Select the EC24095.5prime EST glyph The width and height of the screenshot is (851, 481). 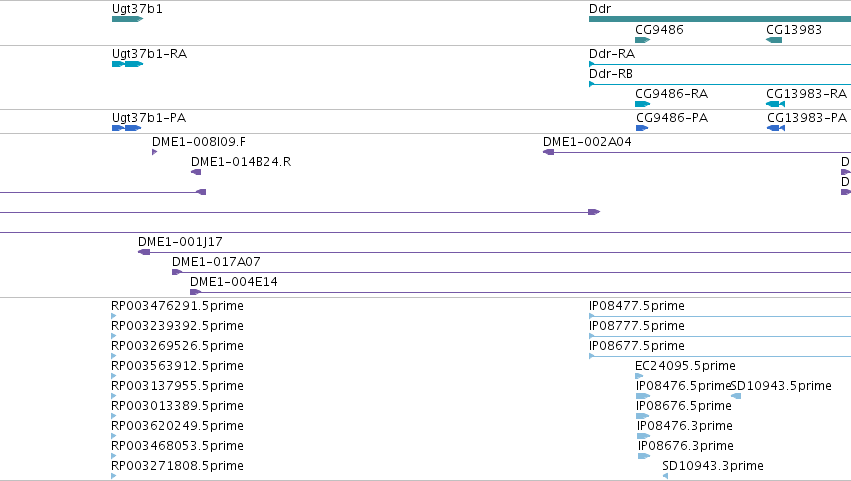pyautogui.click(x=639, y=376)
